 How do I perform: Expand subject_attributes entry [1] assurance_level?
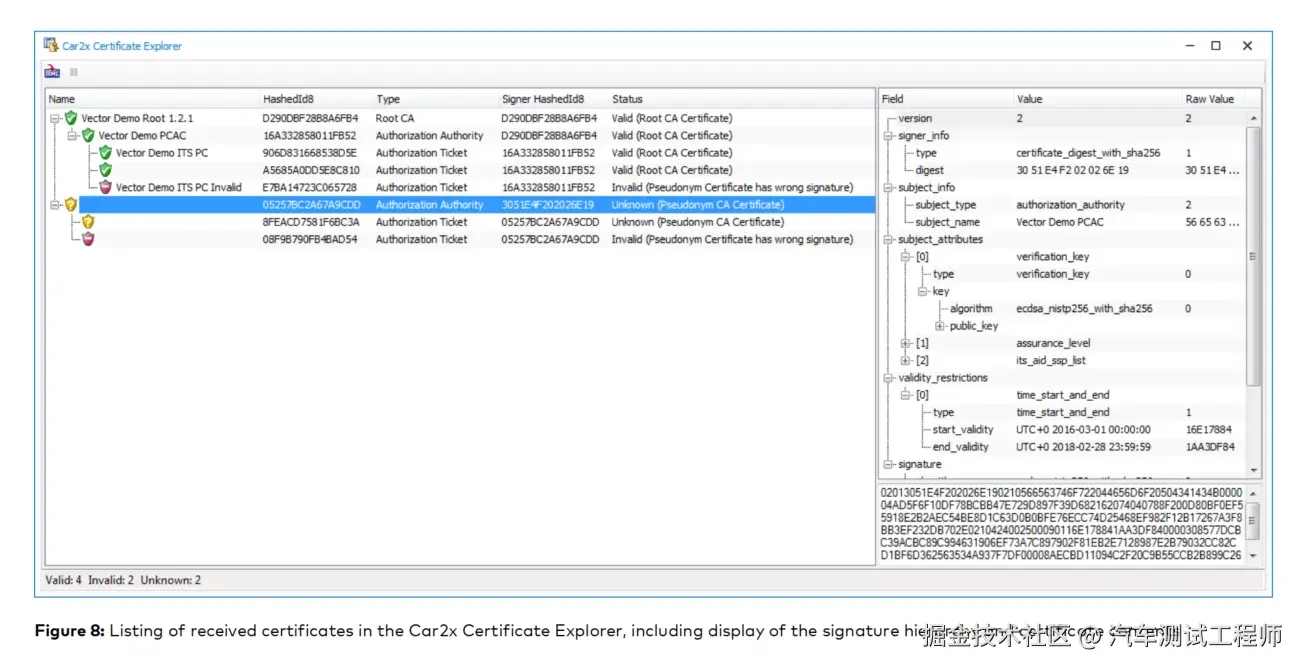pos(906,343)
